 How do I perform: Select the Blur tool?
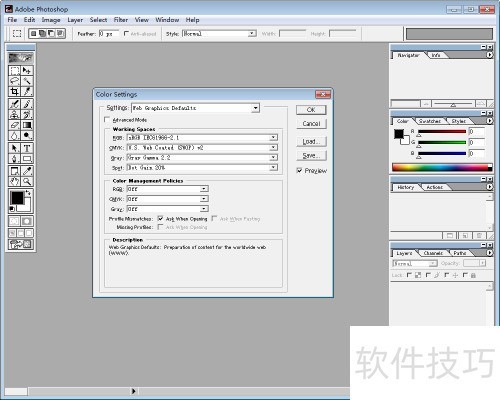[x=14, y=135]
